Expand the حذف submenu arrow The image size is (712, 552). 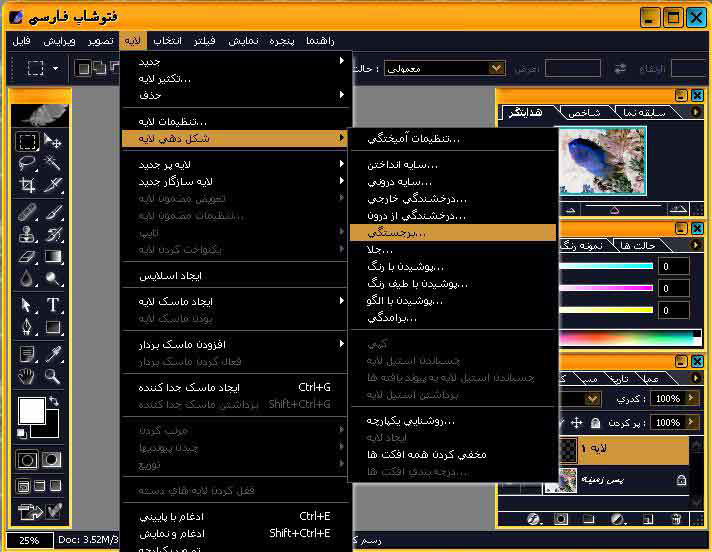[341, 94]
